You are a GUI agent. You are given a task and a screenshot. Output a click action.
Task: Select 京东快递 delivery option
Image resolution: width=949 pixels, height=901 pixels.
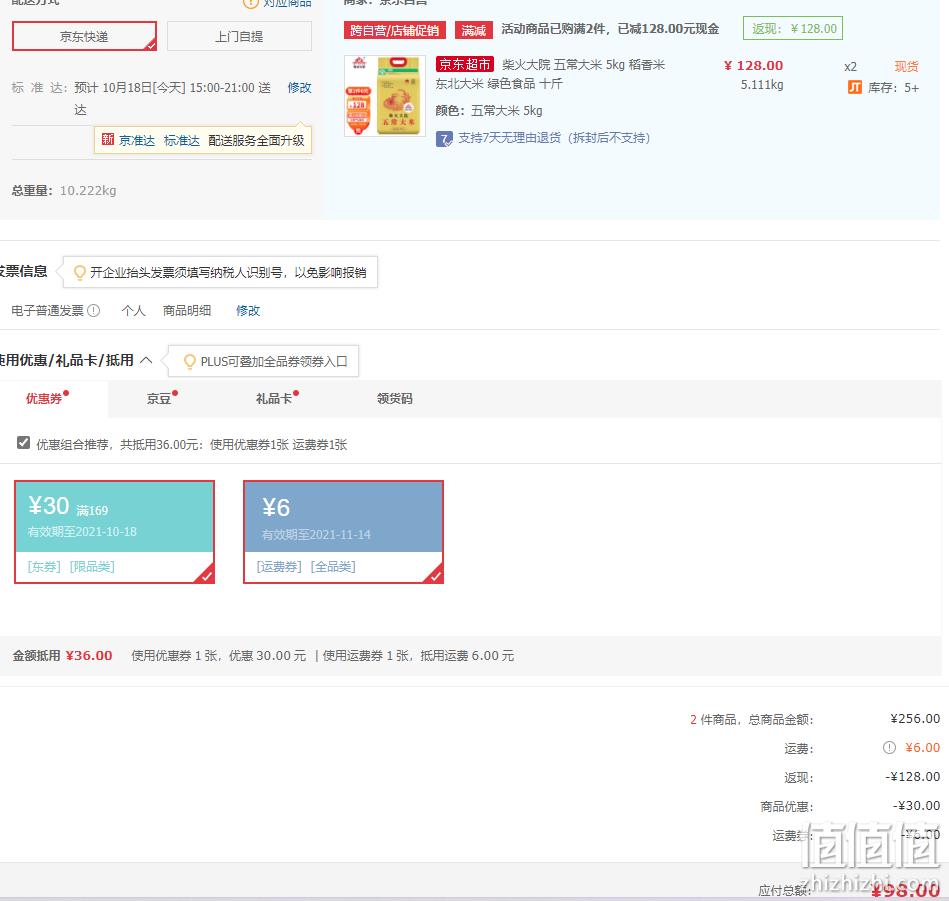[84, 36]
